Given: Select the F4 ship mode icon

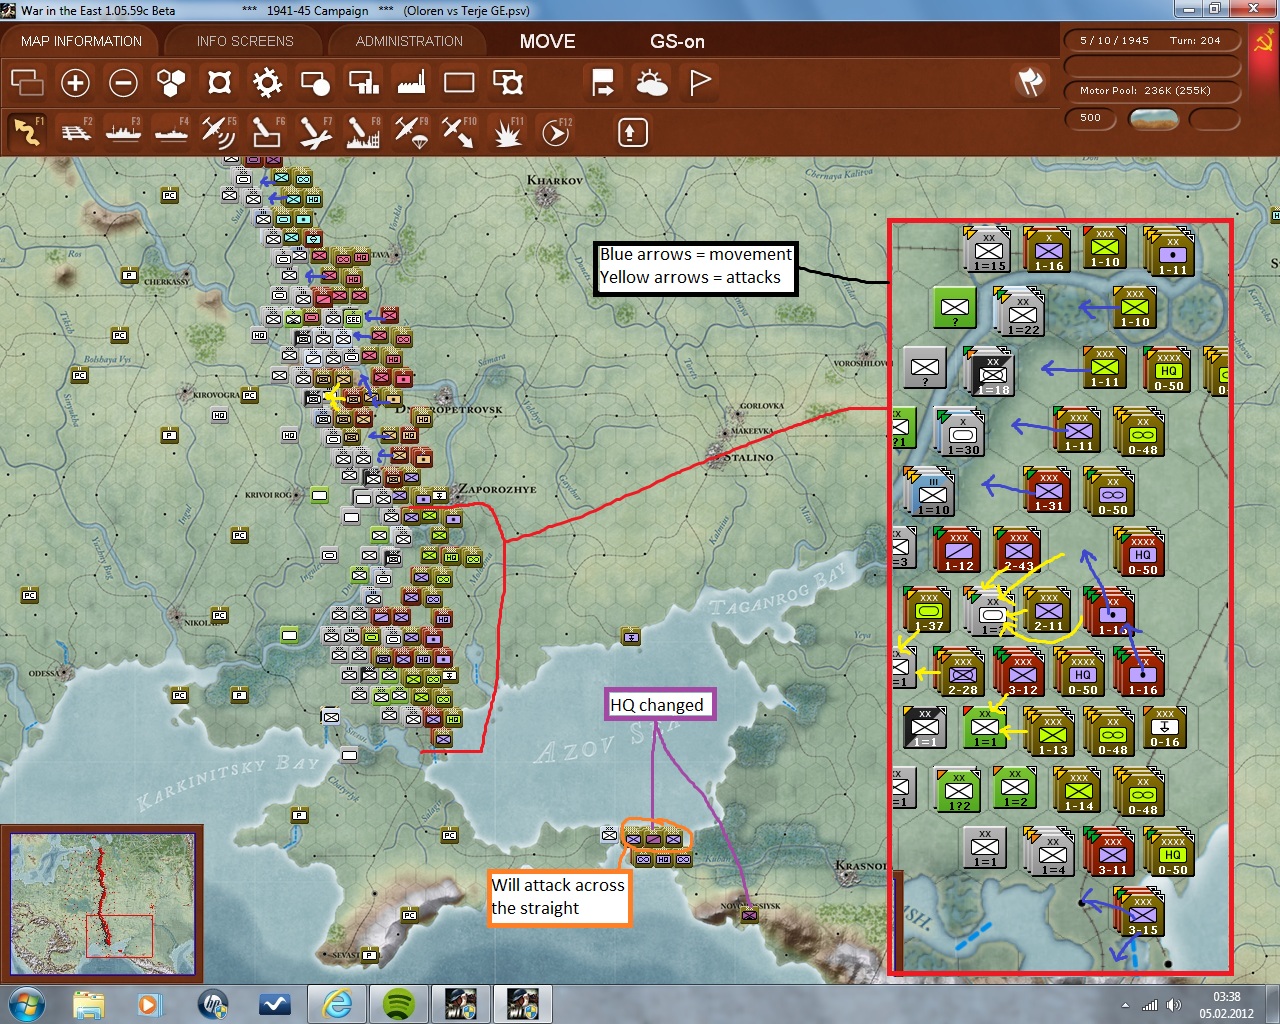Looking at the screenshot, I should click(171, 132).
